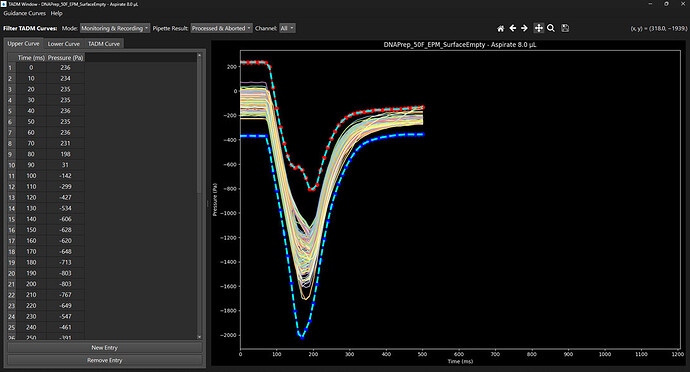This screenshot has height=372, width=690.
Task: Reset plot view with Home icon
Action: coord(500,28)
